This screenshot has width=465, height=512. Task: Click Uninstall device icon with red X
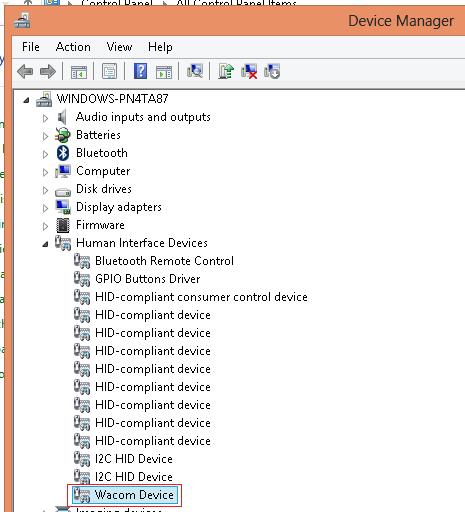(x=249, y=71)
